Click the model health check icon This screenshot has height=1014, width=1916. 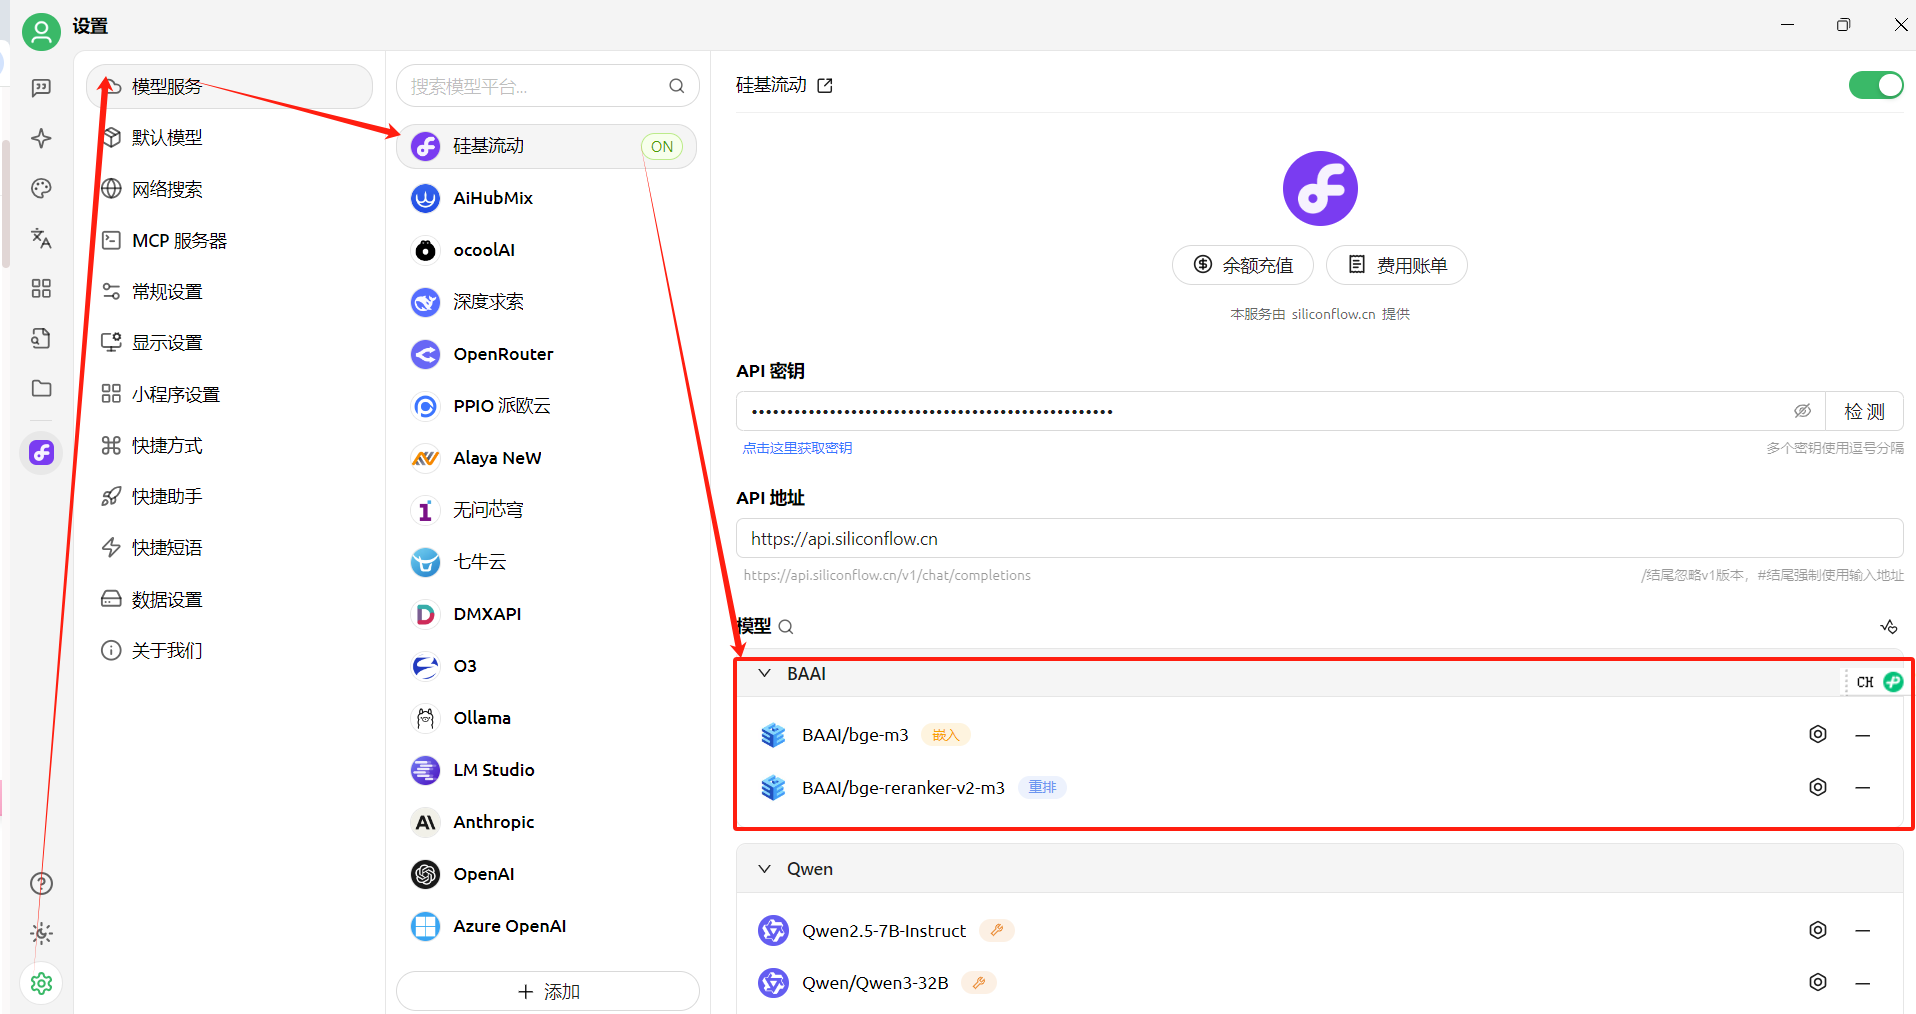[x=1888, y=627]
